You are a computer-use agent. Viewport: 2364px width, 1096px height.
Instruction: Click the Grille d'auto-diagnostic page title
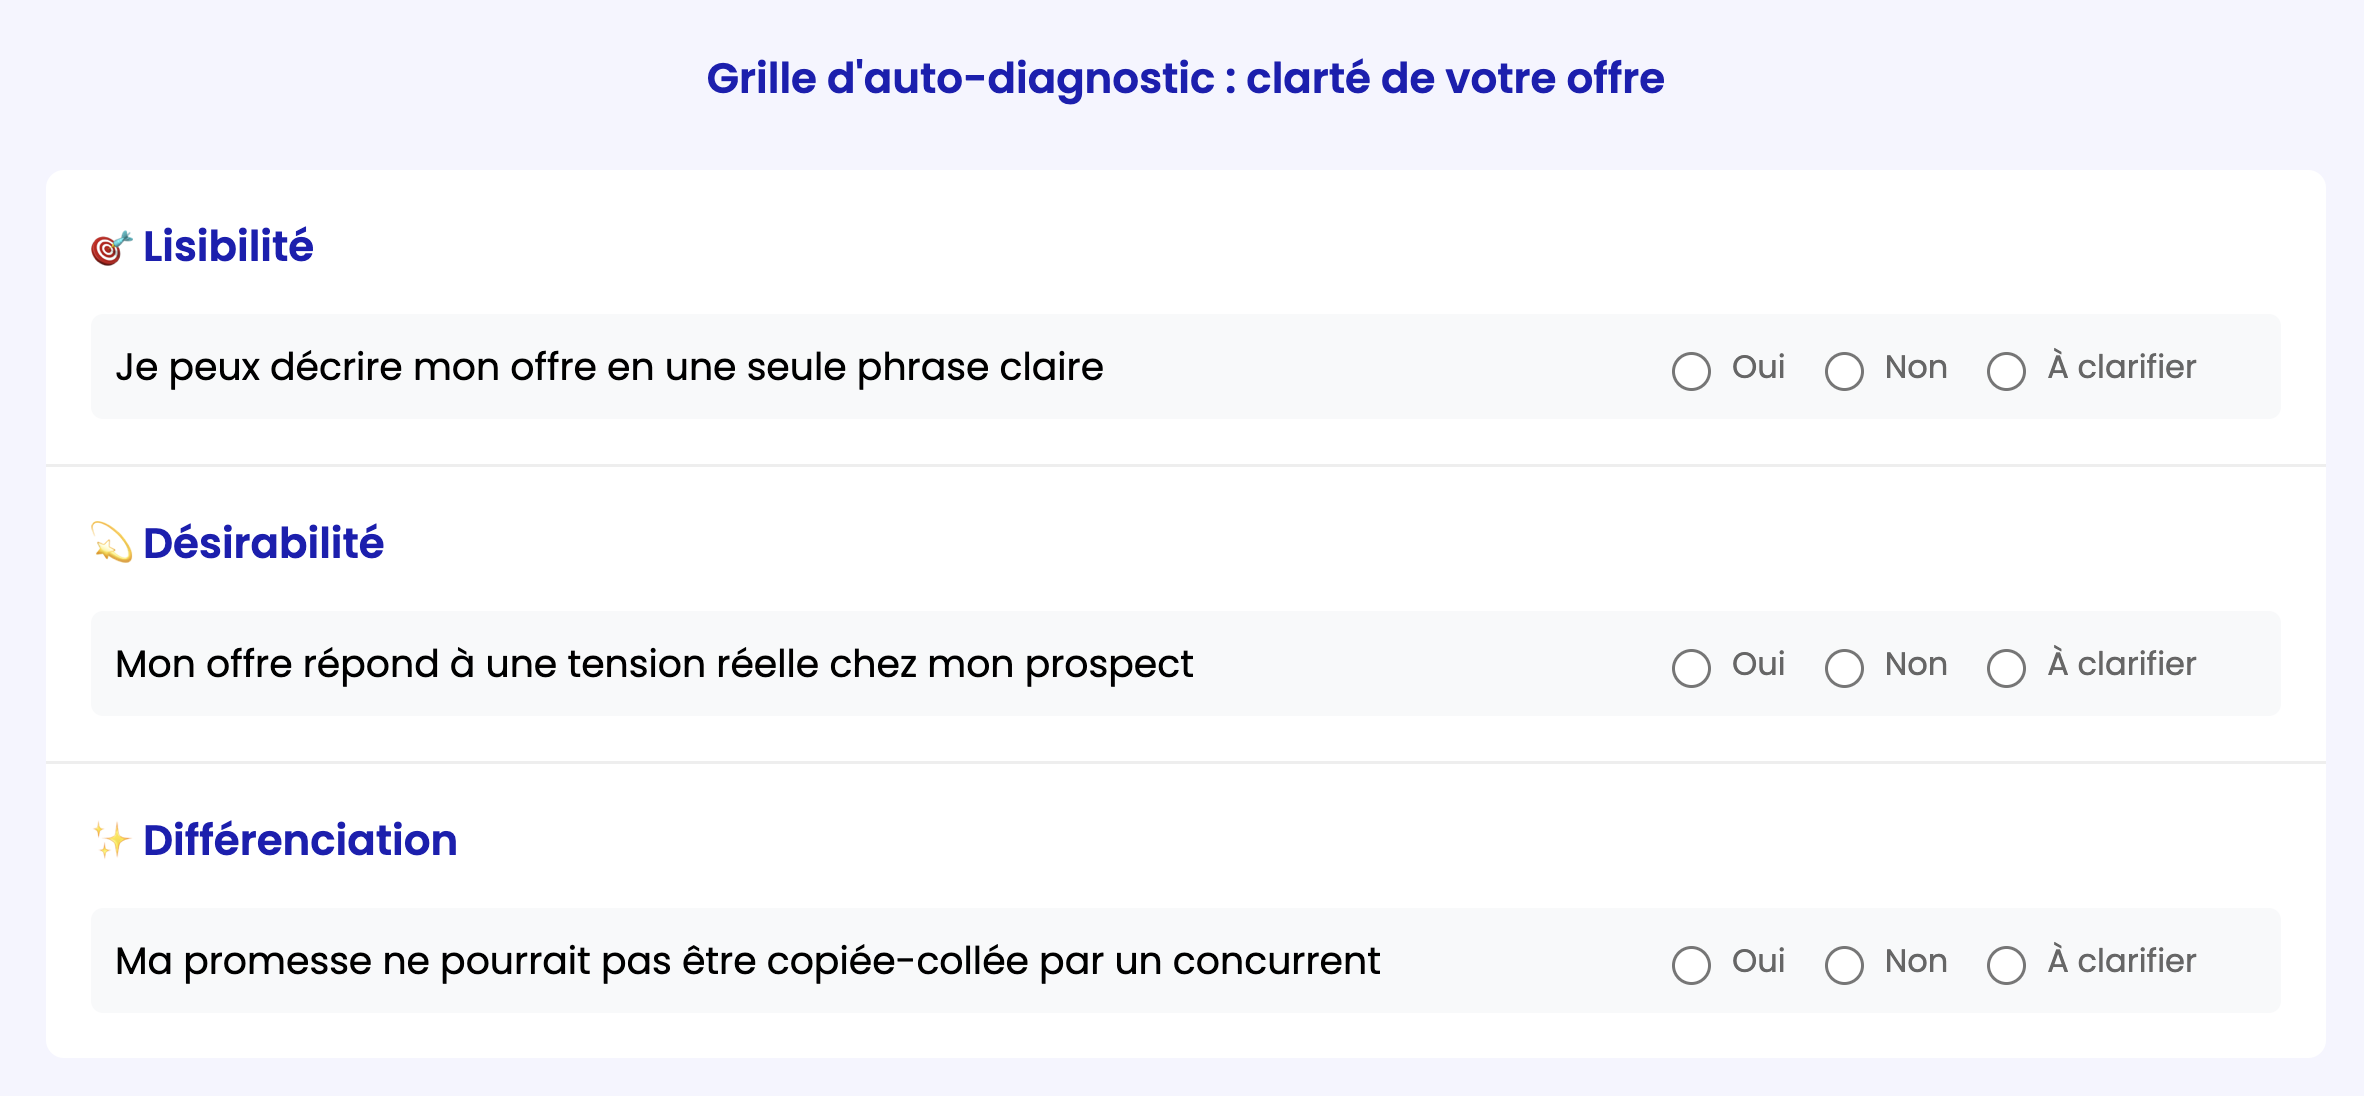(1185, 78)
